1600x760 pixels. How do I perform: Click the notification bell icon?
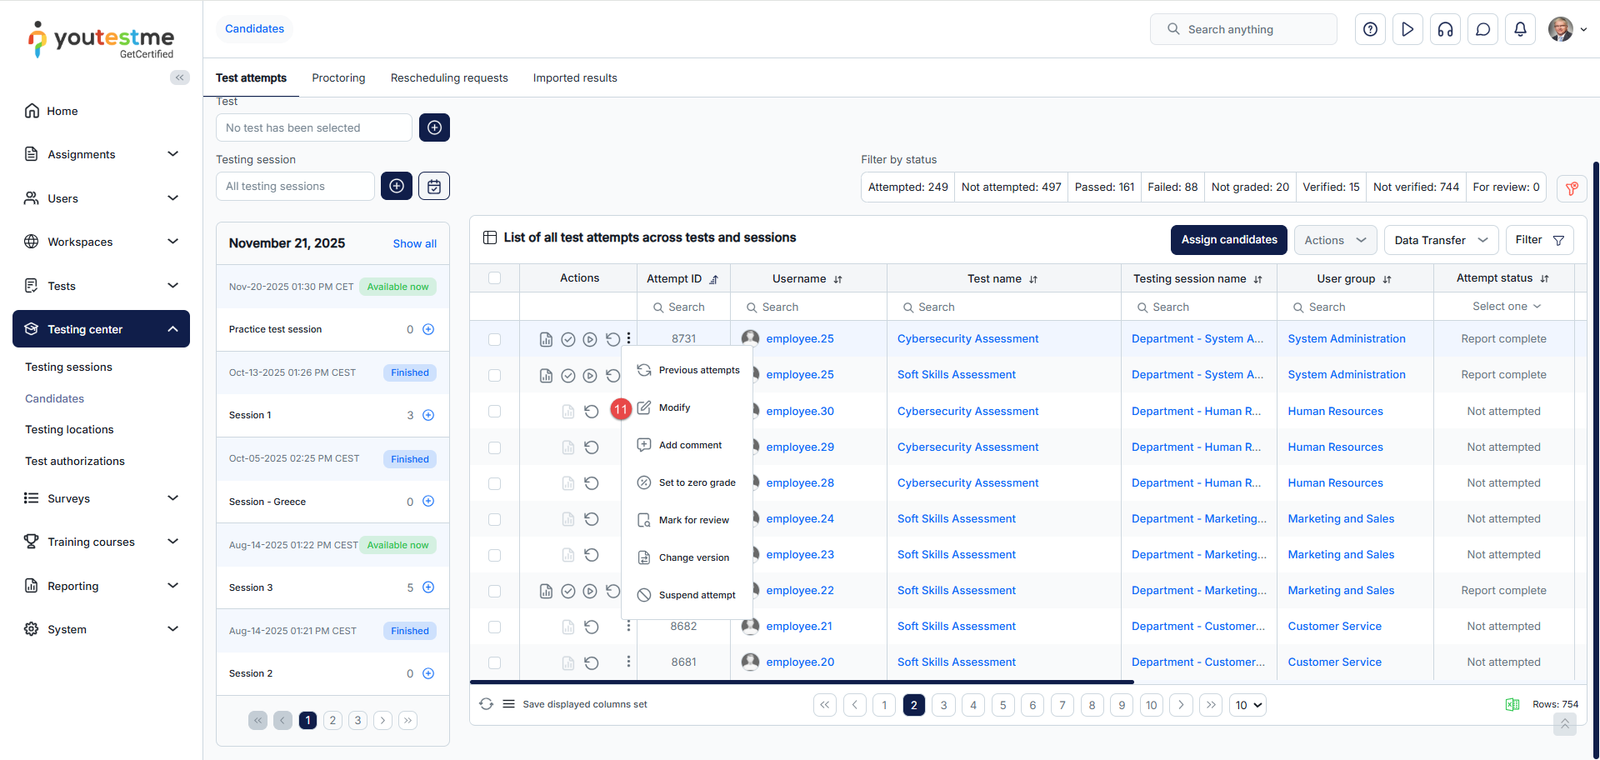point(1520,30)
